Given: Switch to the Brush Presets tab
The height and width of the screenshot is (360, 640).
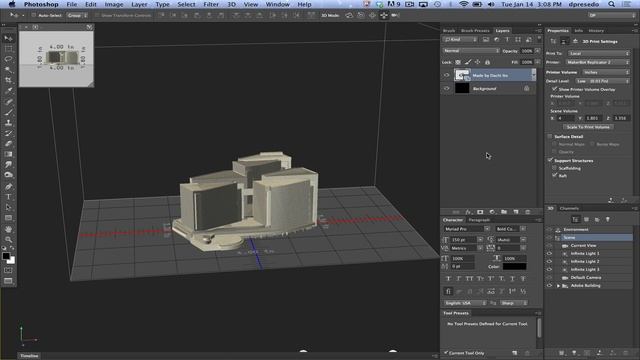Looking at the screenshot, I should (475, 31).
